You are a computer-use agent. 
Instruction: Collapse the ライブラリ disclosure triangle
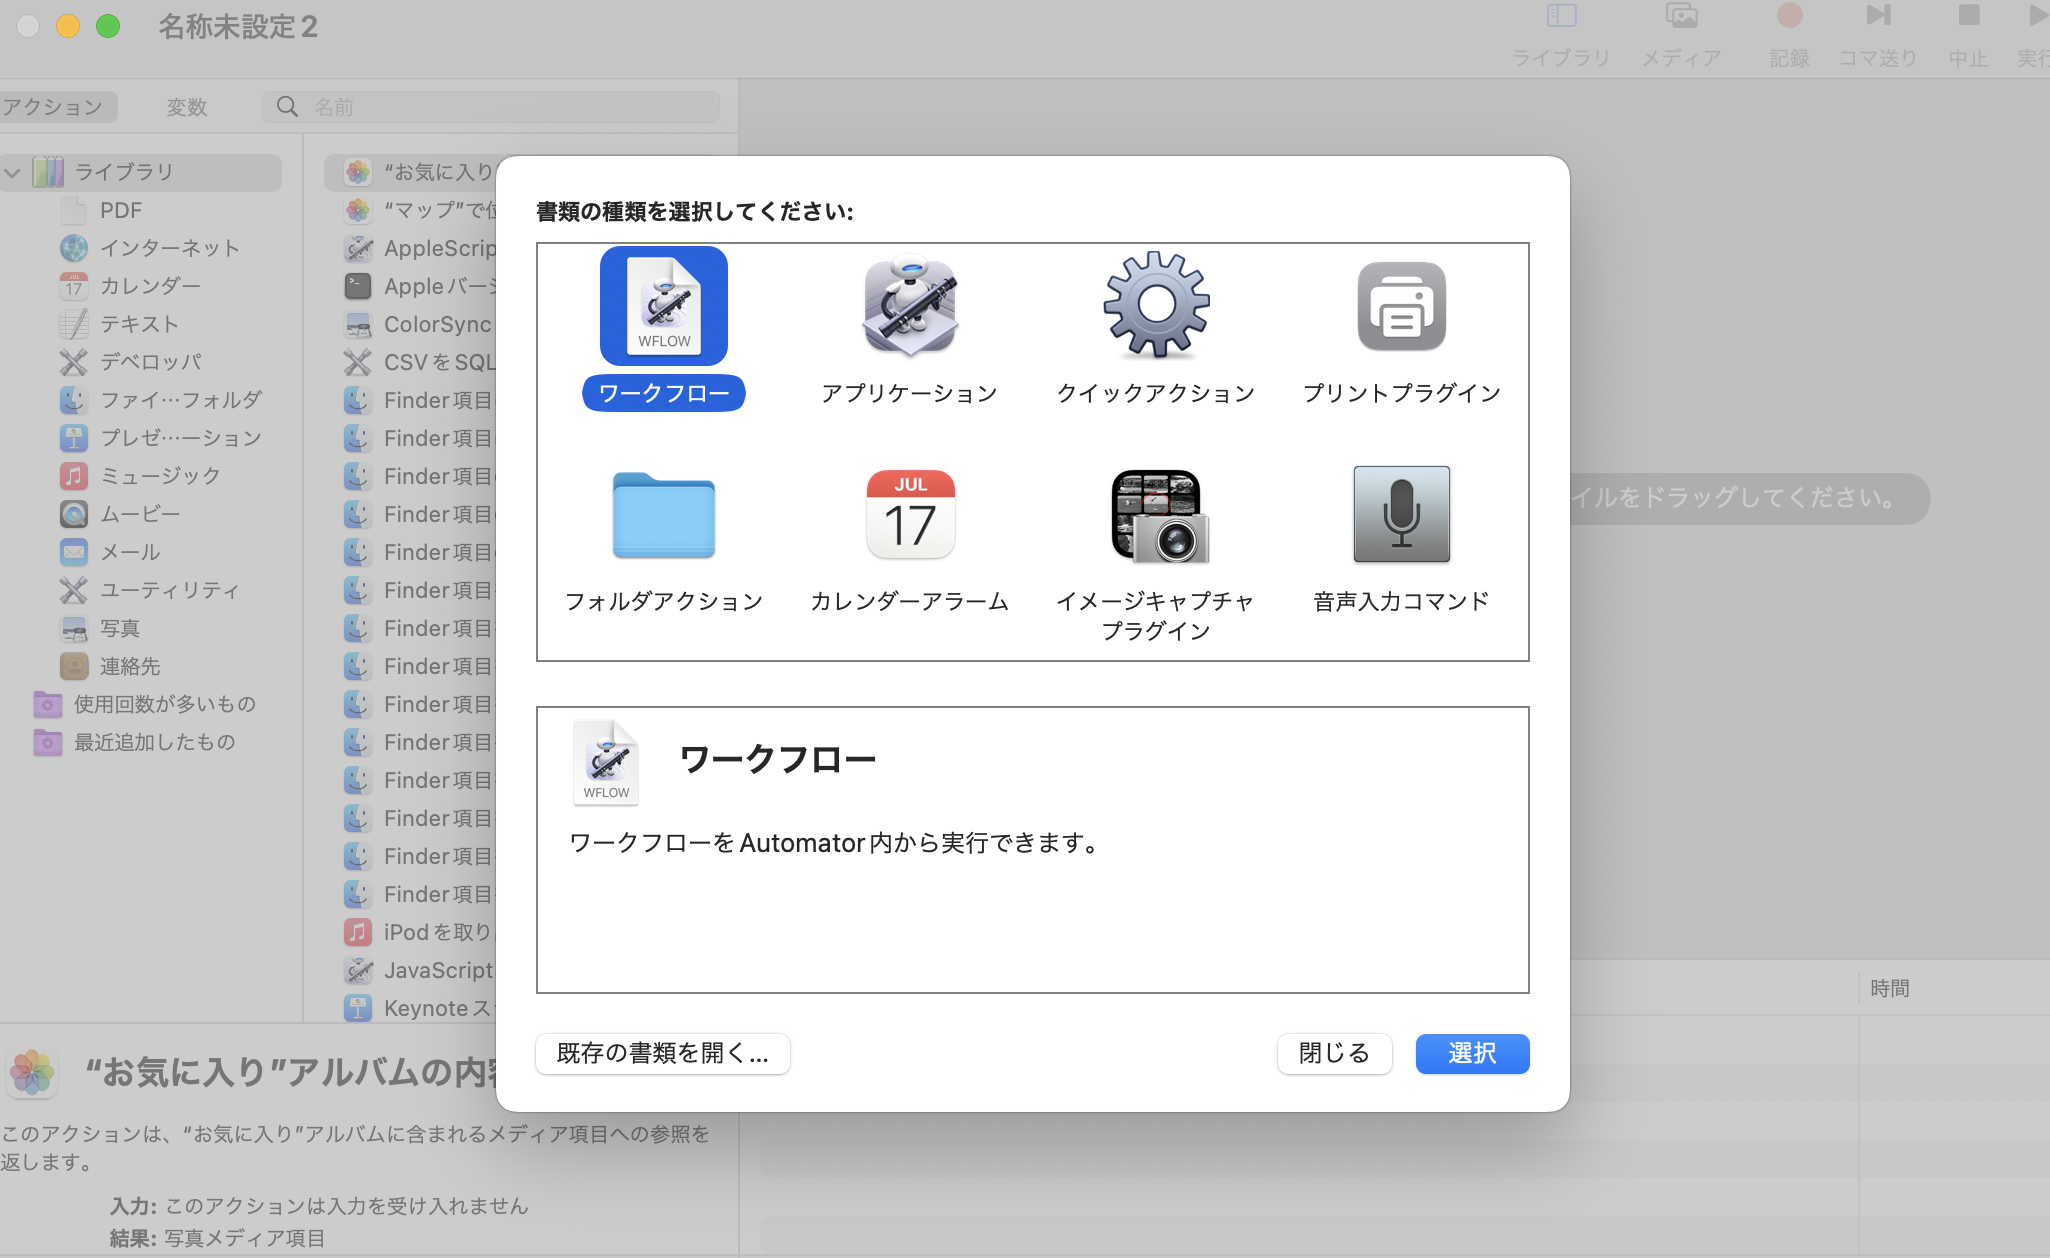pos(13,171)
